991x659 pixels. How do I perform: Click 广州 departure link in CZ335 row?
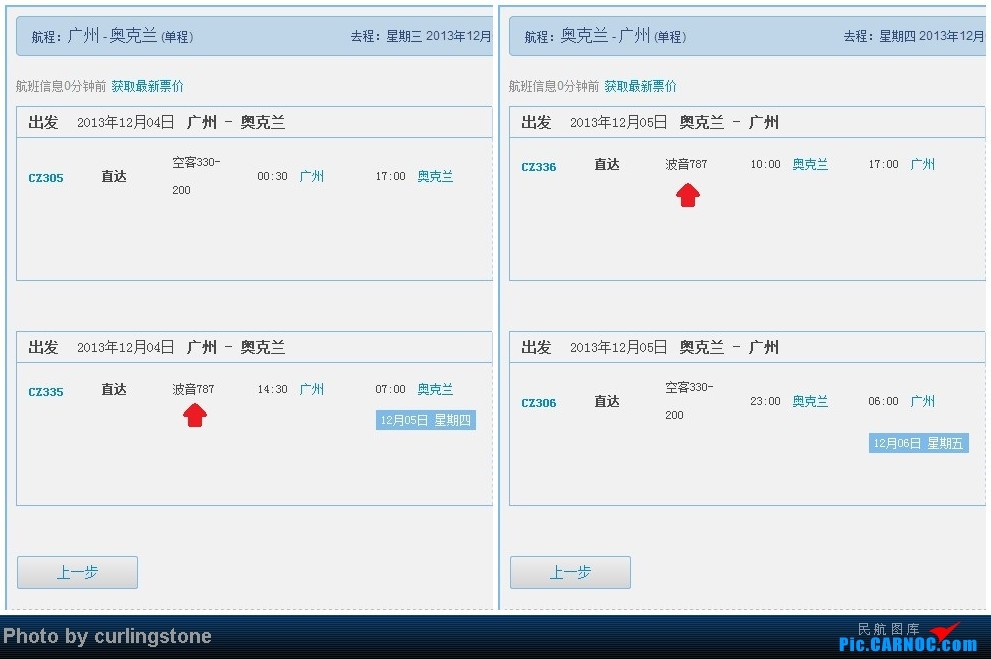pyautogui.click(x=312, y=389)
